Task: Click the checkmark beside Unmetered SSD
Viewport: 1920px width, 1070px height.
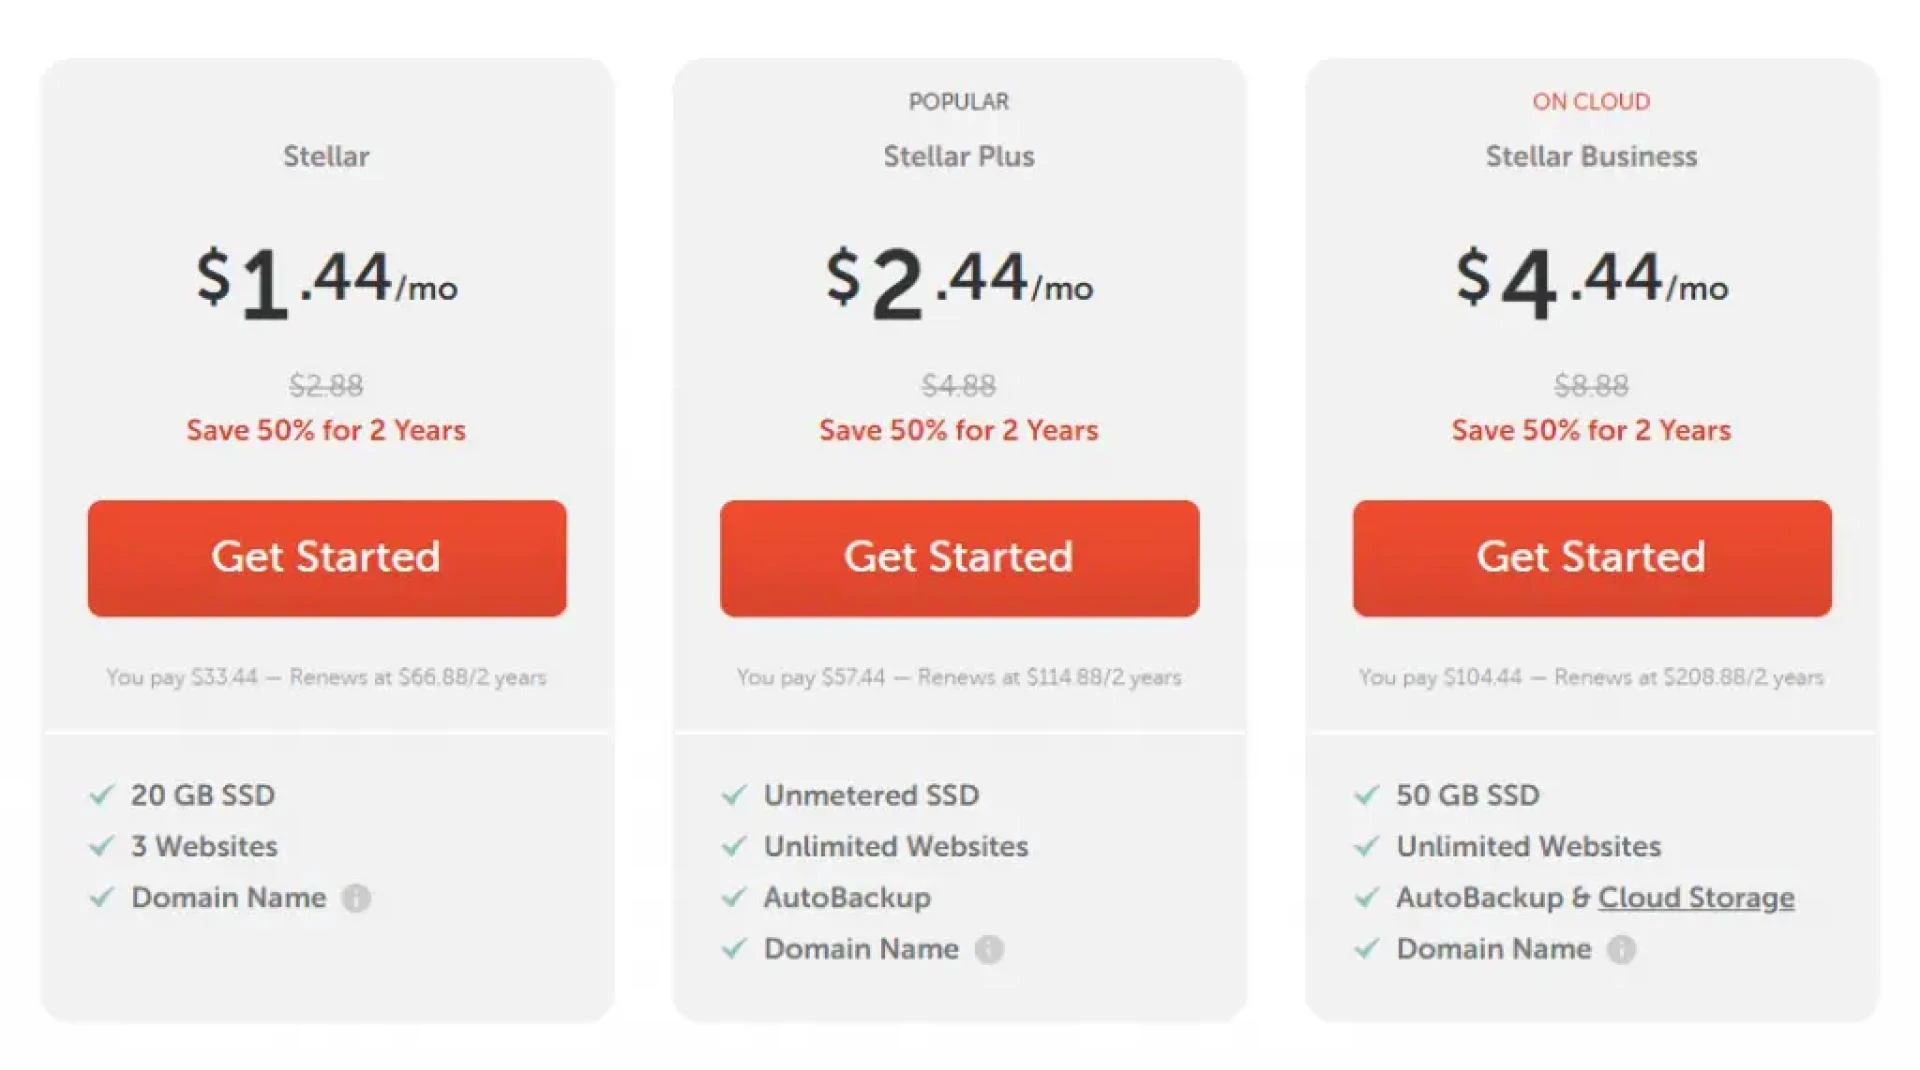Action: [735, 794]
